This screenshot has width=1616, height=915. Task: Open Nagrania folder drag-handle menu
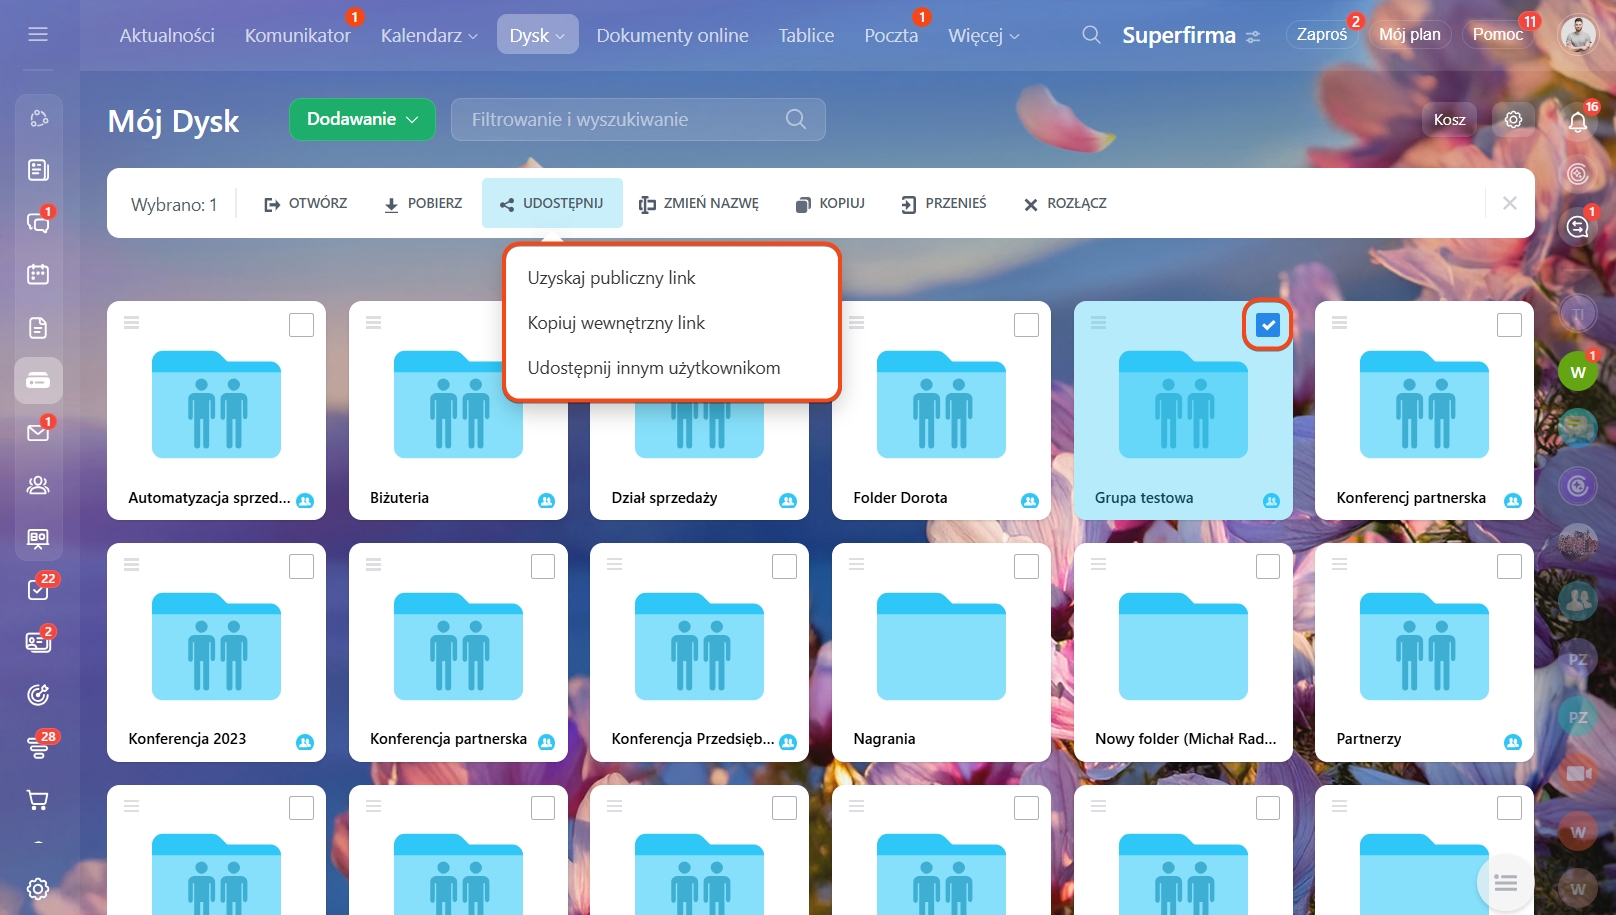click(x=857, y=564)
